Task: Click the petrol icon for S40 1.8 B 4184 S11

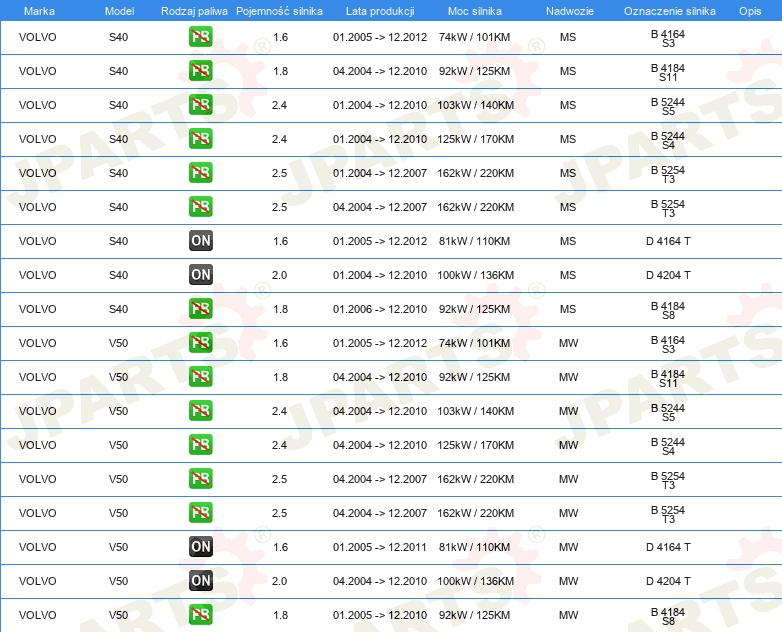Action: tap(200, 71)
